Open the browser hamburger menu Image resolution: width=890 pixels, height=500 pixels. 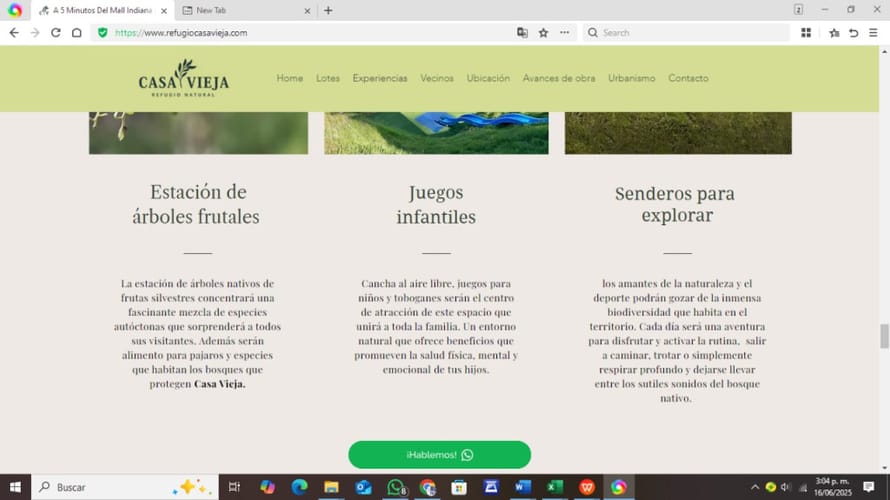coord(874,33)
